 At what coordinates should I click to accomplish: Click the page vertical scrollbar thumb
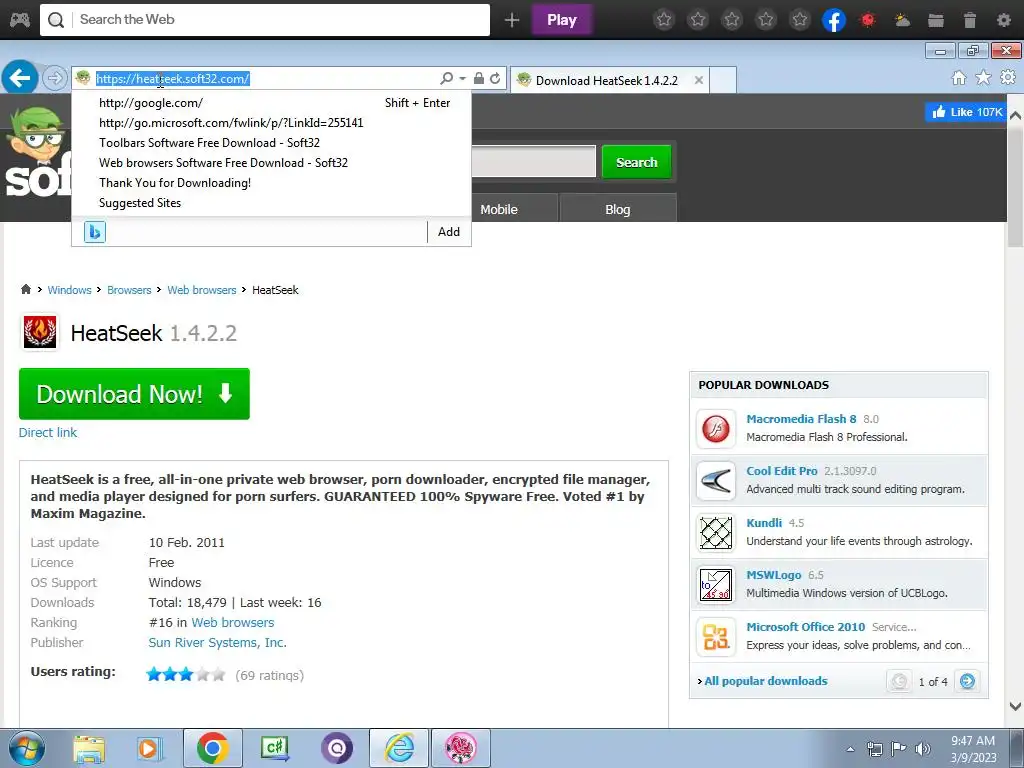click(1015, 187)
